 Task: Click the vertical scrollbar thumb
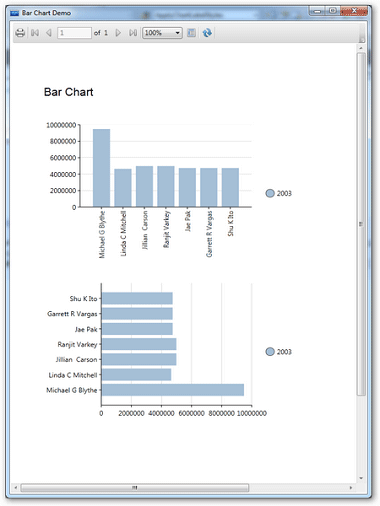[x=361, y=224]
